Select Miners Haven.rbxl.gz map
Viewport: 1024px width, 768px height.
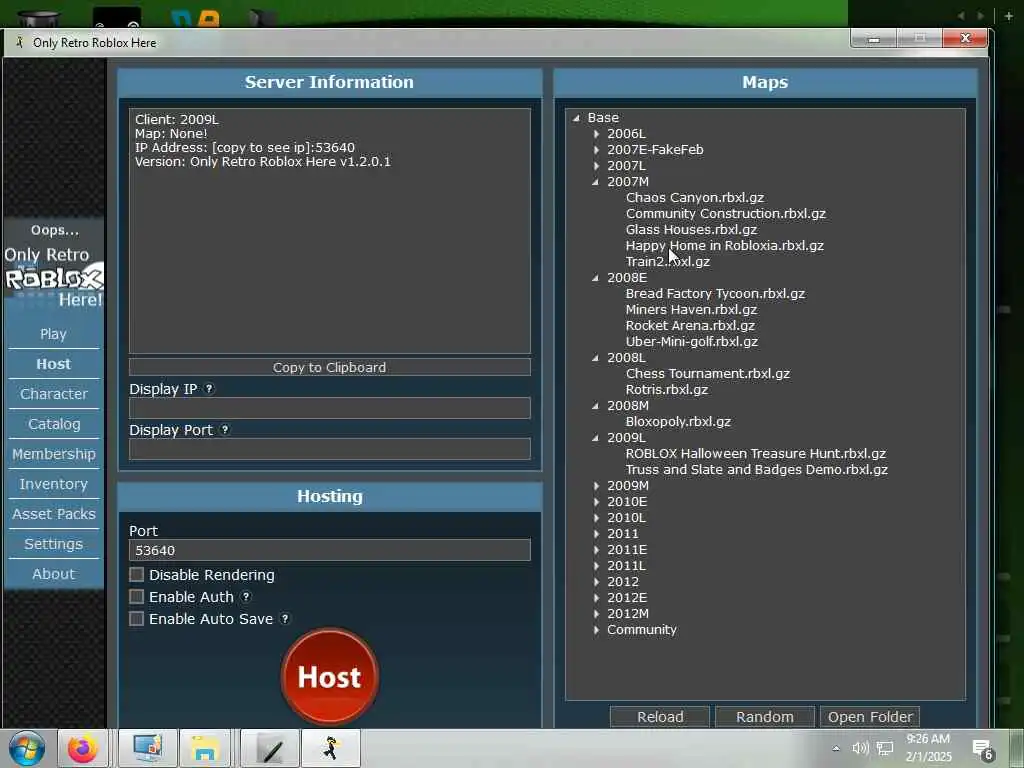(x=691, y=310)
